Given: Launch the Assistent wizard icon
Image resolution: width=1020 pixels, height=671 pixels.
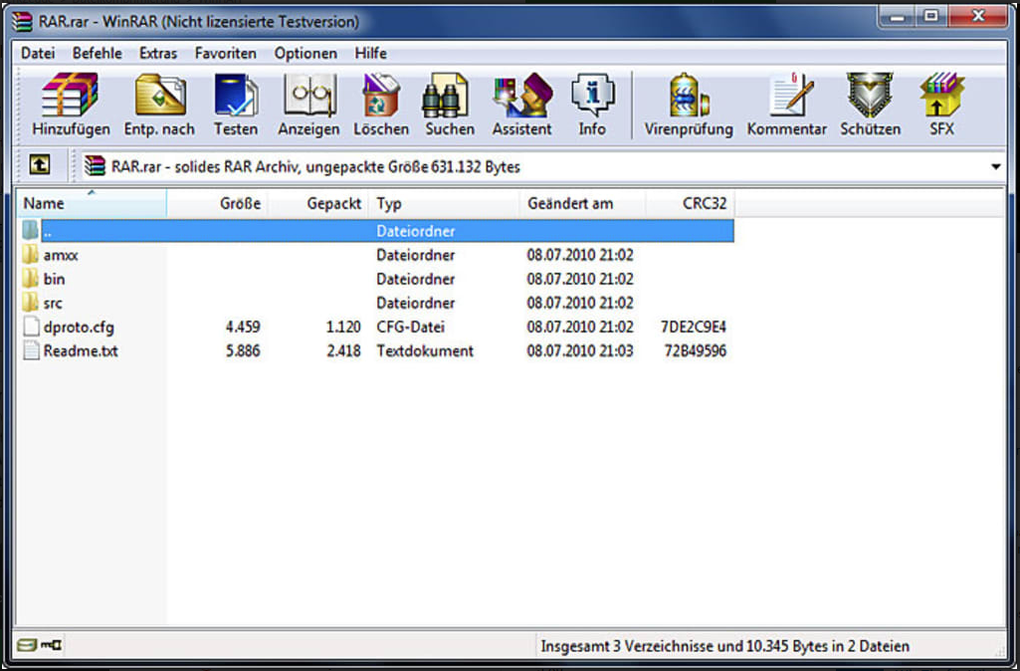Looking at the screenshot, I should point(522,95).
